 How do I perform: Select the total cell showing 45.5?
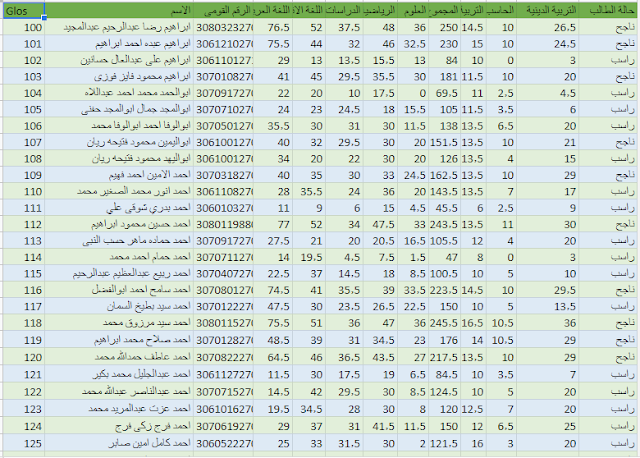[x=444, y=208]
